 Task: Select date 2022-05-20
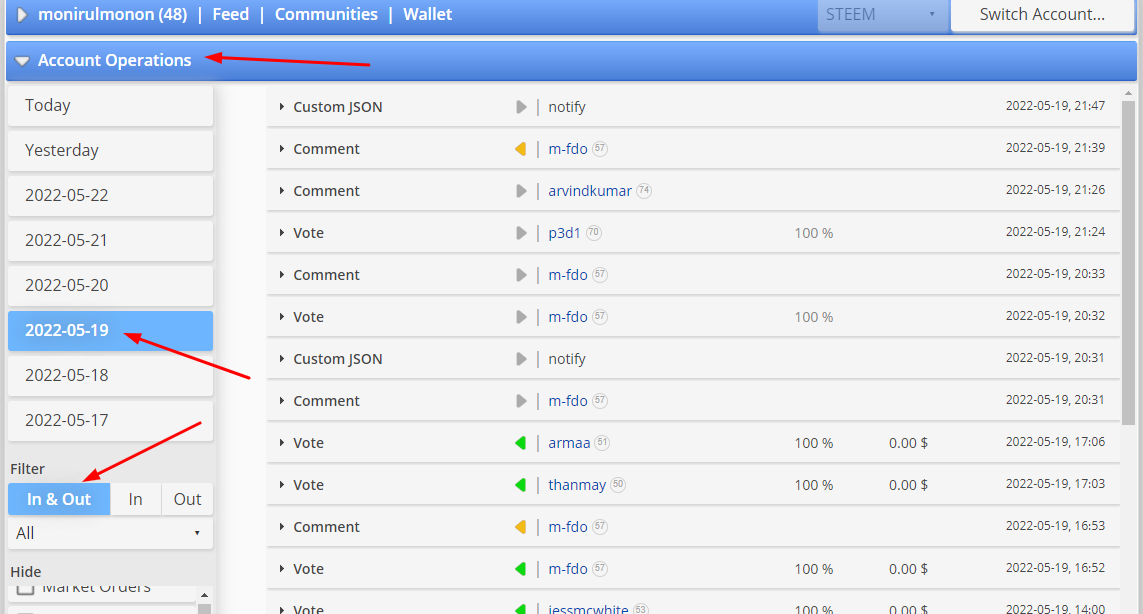[110, 286]
